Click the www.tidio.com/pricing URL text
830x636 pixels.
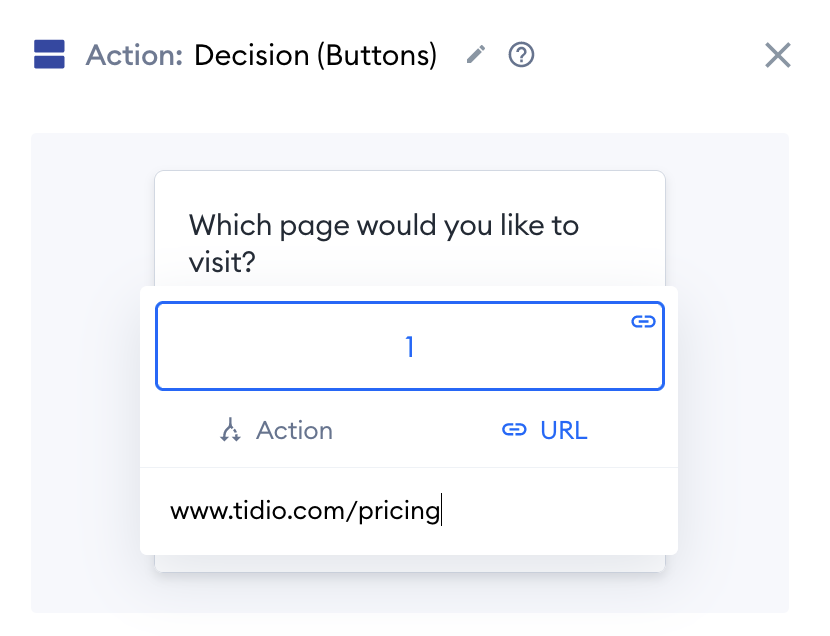pyautogui.click(x=305, y=511)
